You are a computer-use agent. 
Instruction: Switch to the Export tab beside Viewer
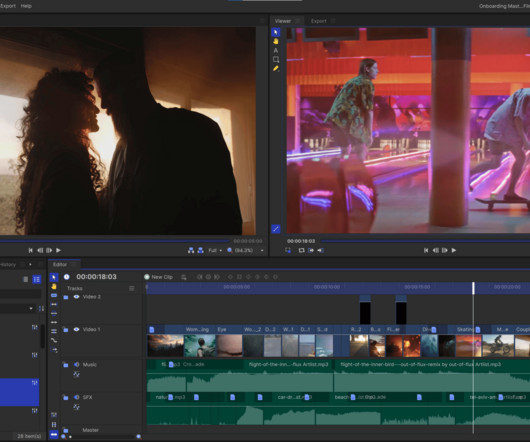pyautogui.click(x=318, y=21)
